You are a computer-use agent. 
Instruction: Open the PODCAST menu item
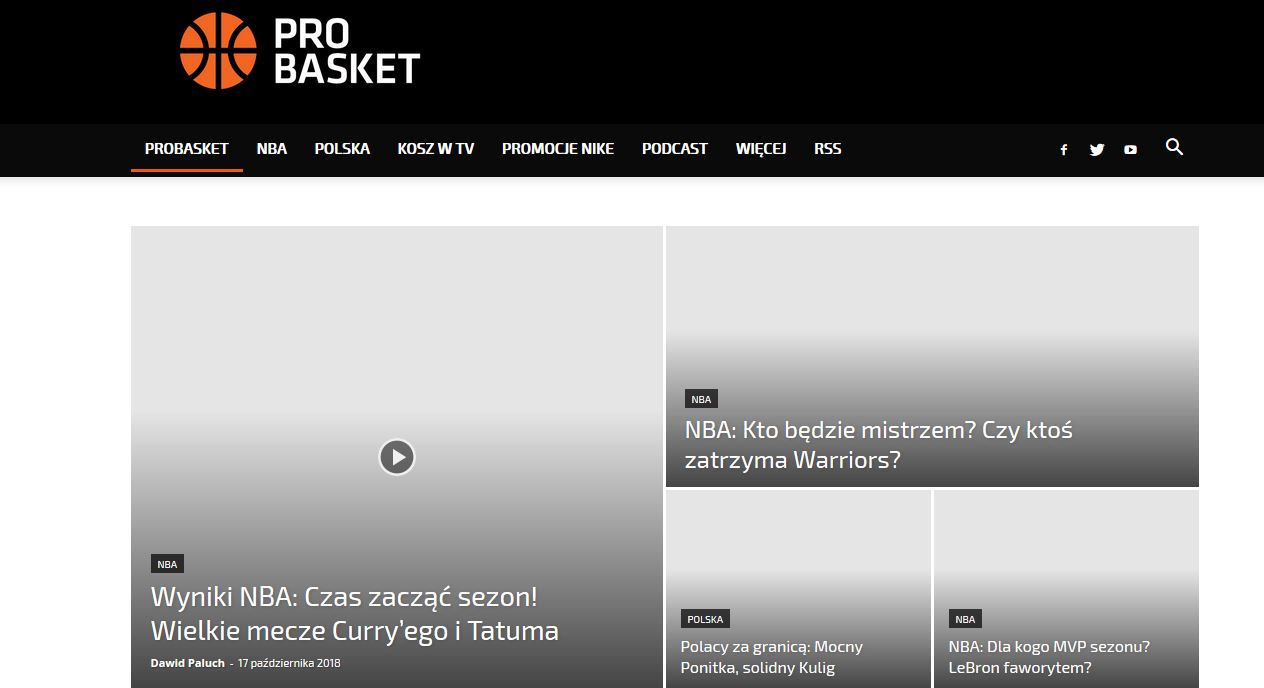(675, 148)
